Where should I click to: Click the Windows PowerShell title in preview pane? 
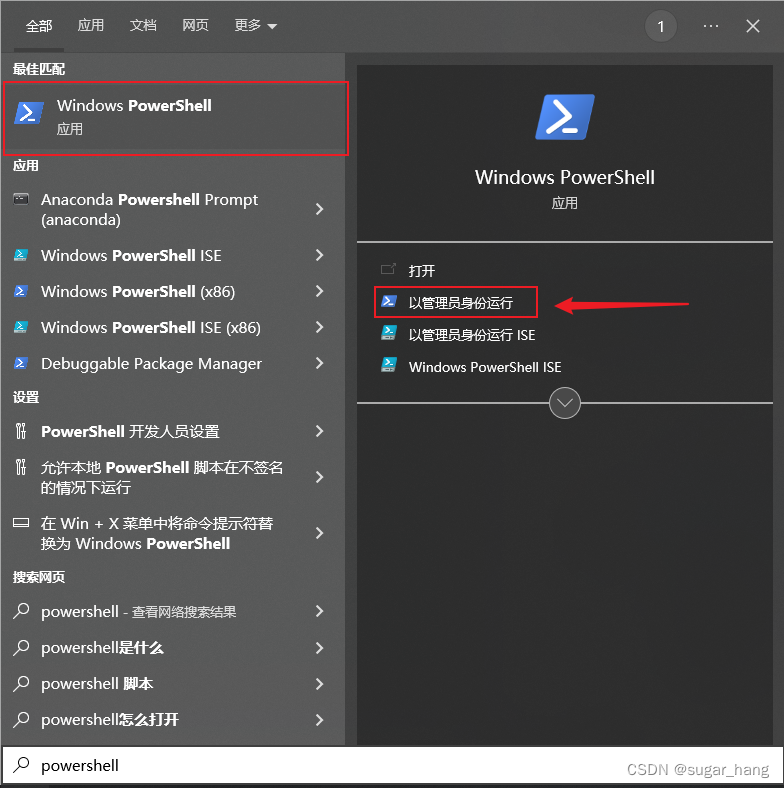tap(565, 177)
